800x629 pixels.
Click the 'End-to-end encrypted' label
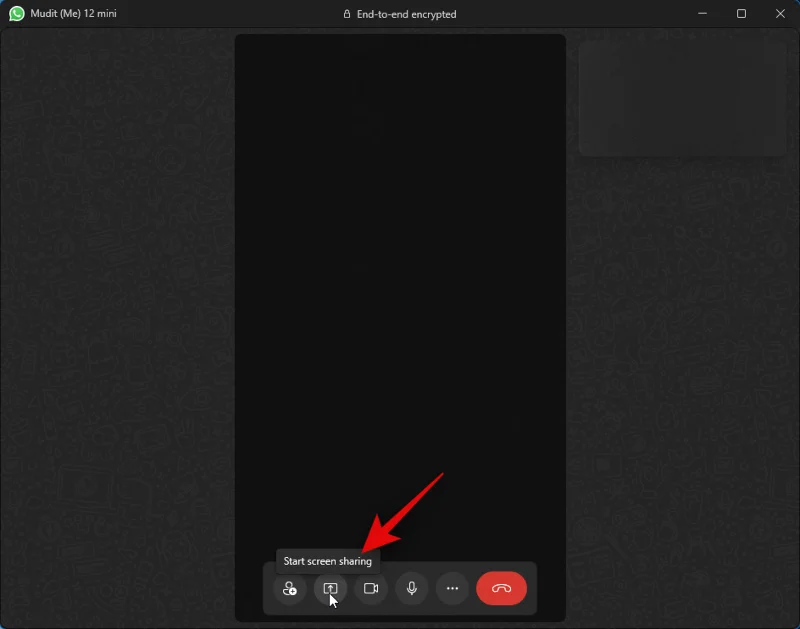[x=406, y=14]
